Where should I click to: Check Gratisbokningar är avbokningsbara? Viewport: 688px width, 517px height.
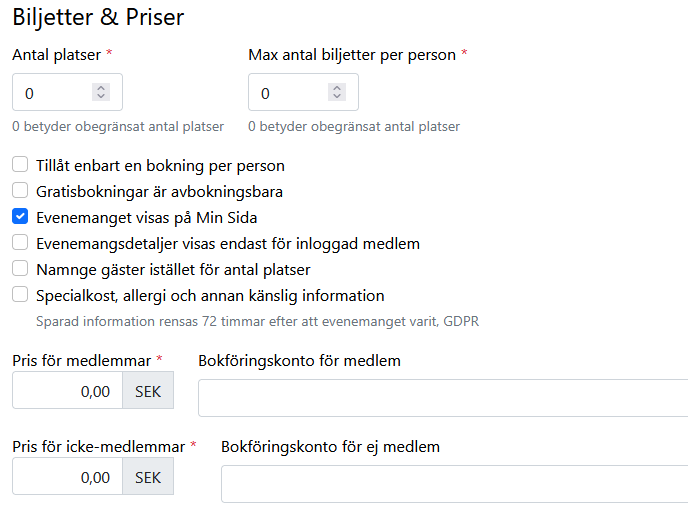point(20,190)
